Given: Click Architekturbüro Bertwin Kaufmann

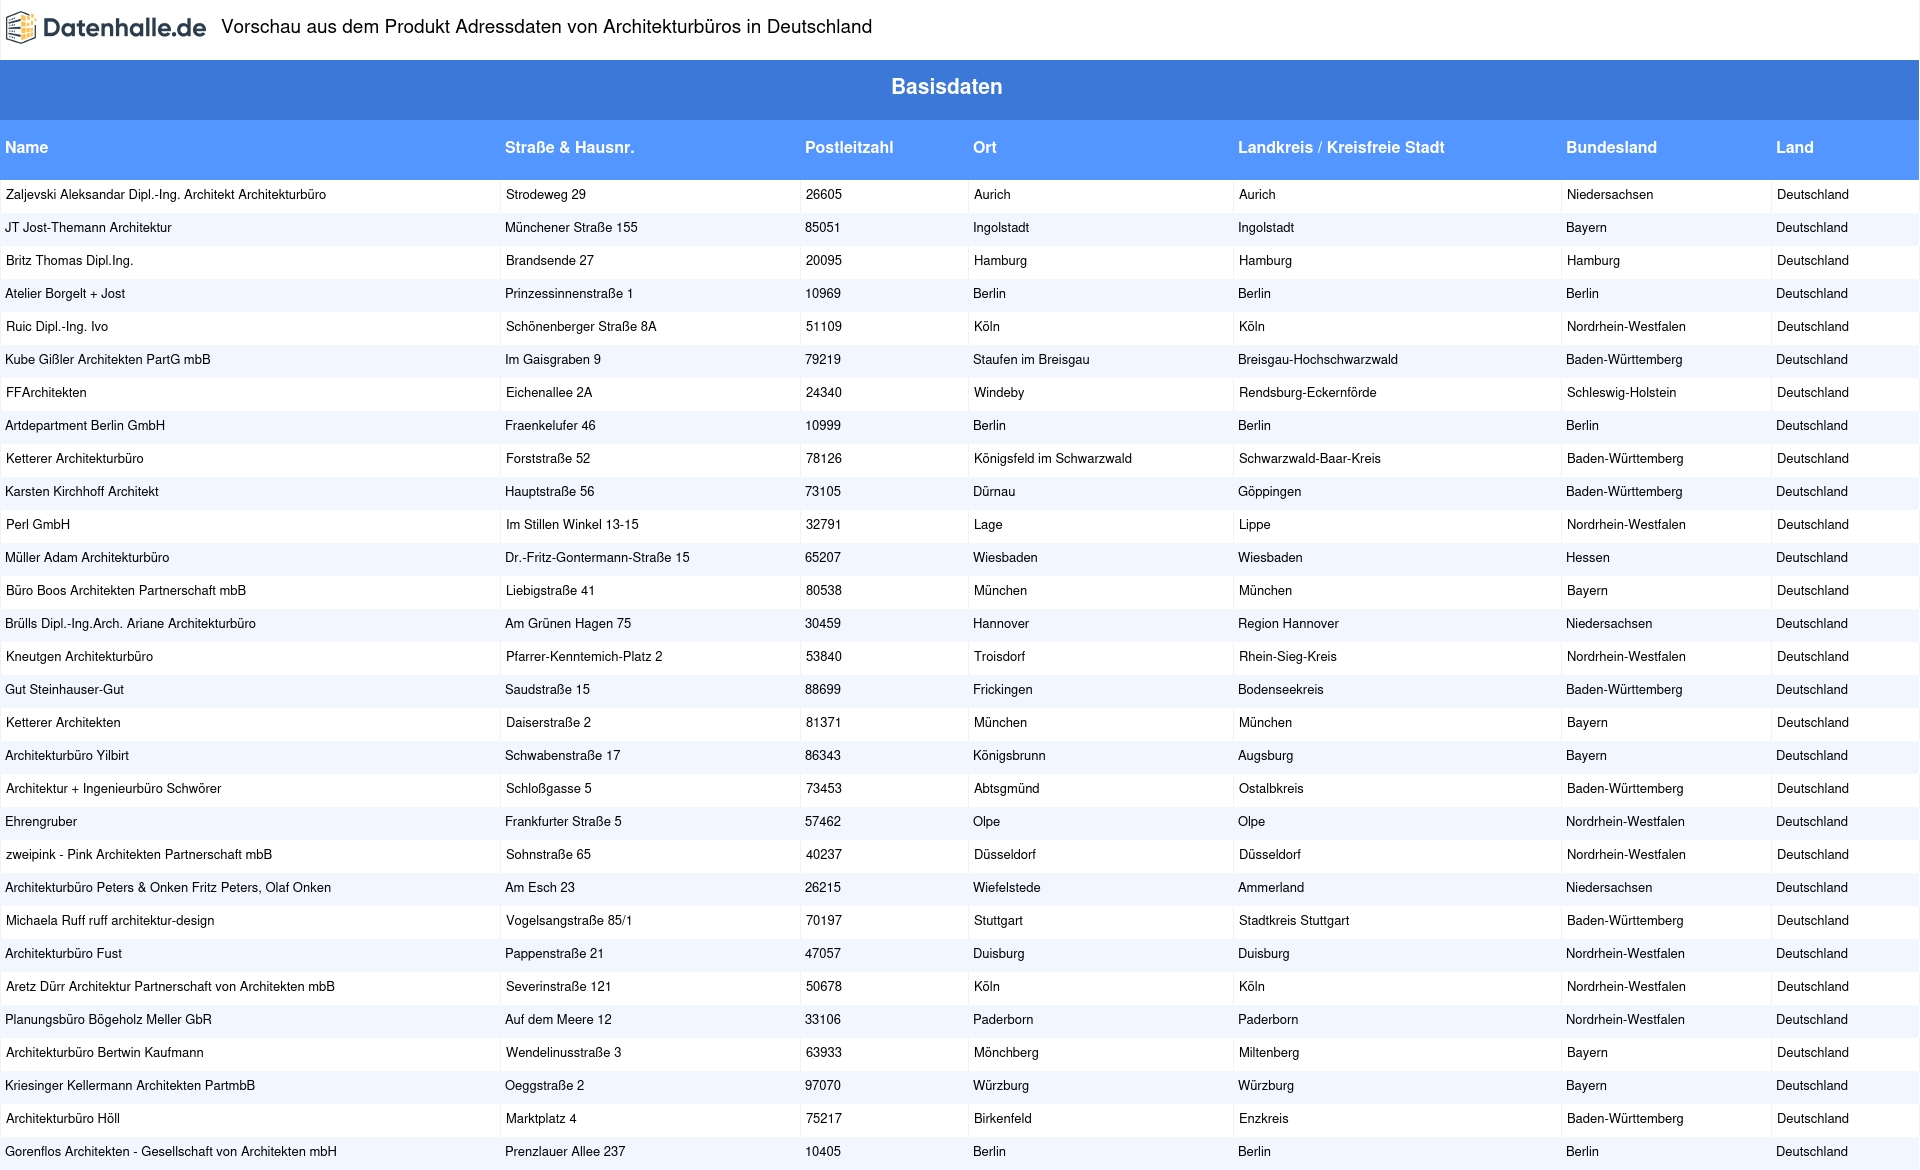Looking at the screenshot, I should point(105,1053).
